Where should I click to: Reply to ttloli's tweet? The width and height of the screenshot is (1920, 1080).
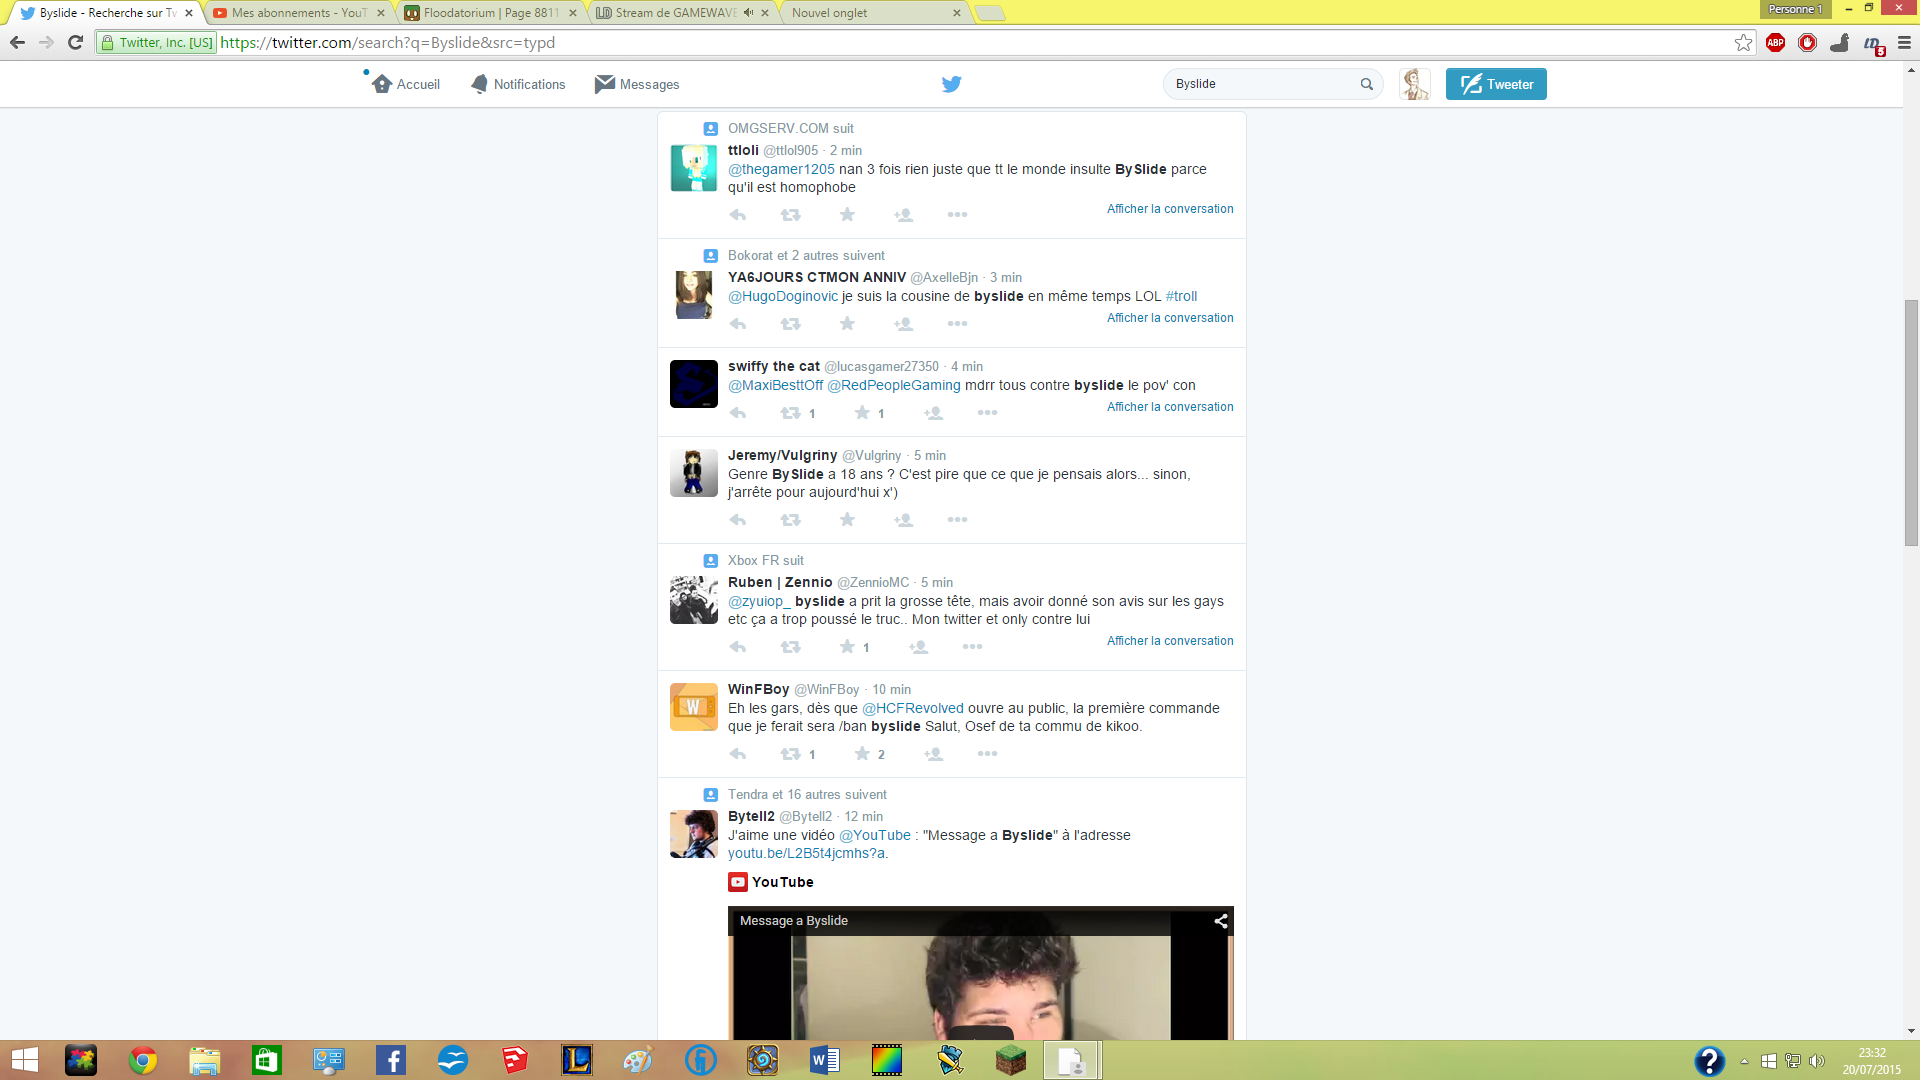tap(738, 215)
